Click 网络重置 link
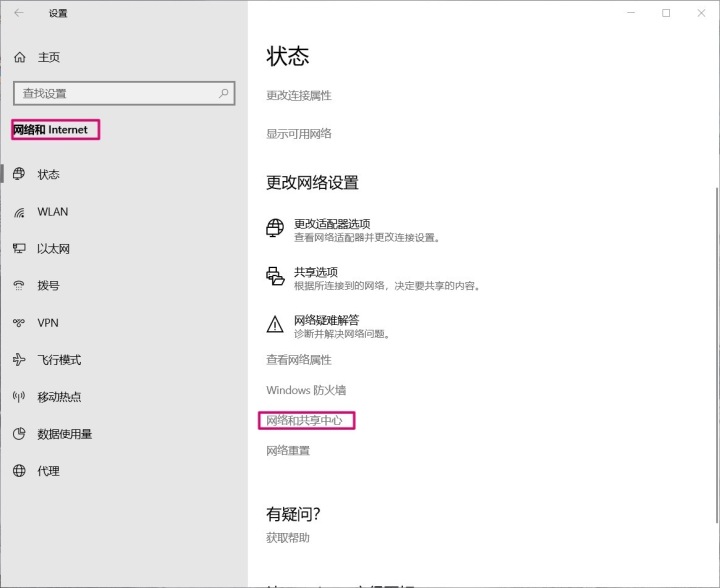Image resolution: width=720 pixels, height=588 pixels. [x=288, y=451]
